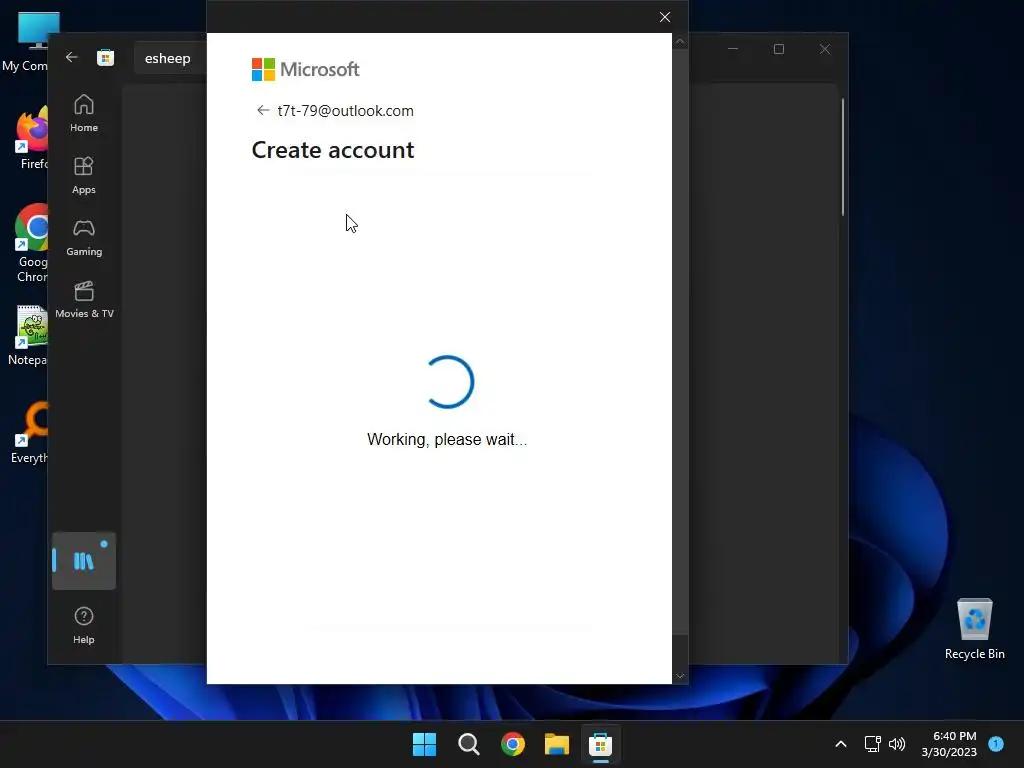
Task: Close the Create account dialog
Action: pos(665,17)
